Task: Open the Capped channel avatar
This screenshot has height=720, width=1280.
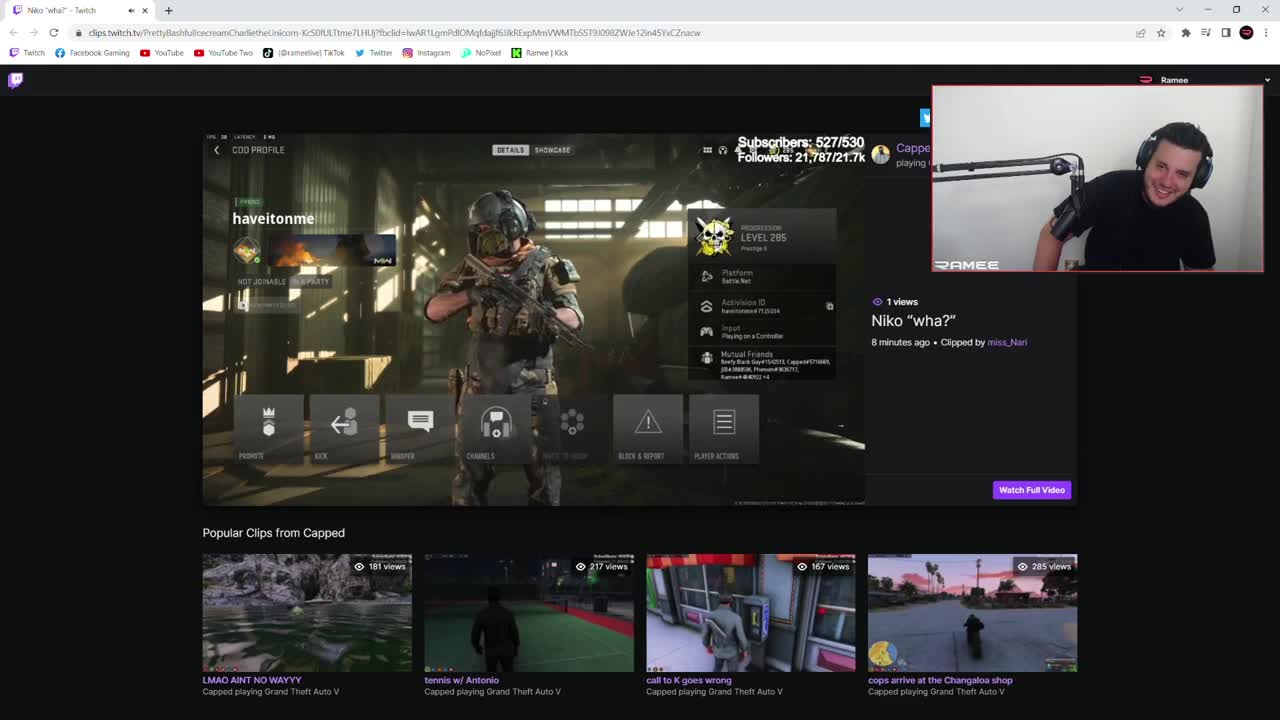Action: pos(880,154)
